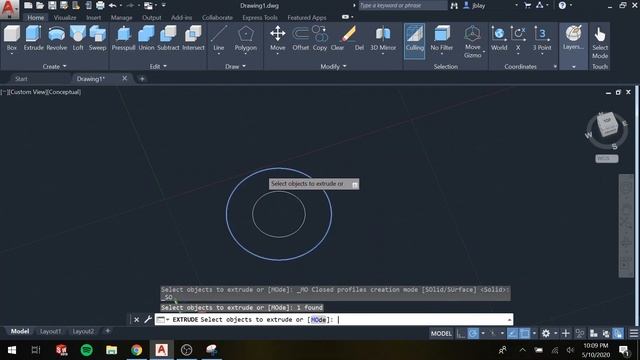Set the World coordinate system

coord(499,38)
